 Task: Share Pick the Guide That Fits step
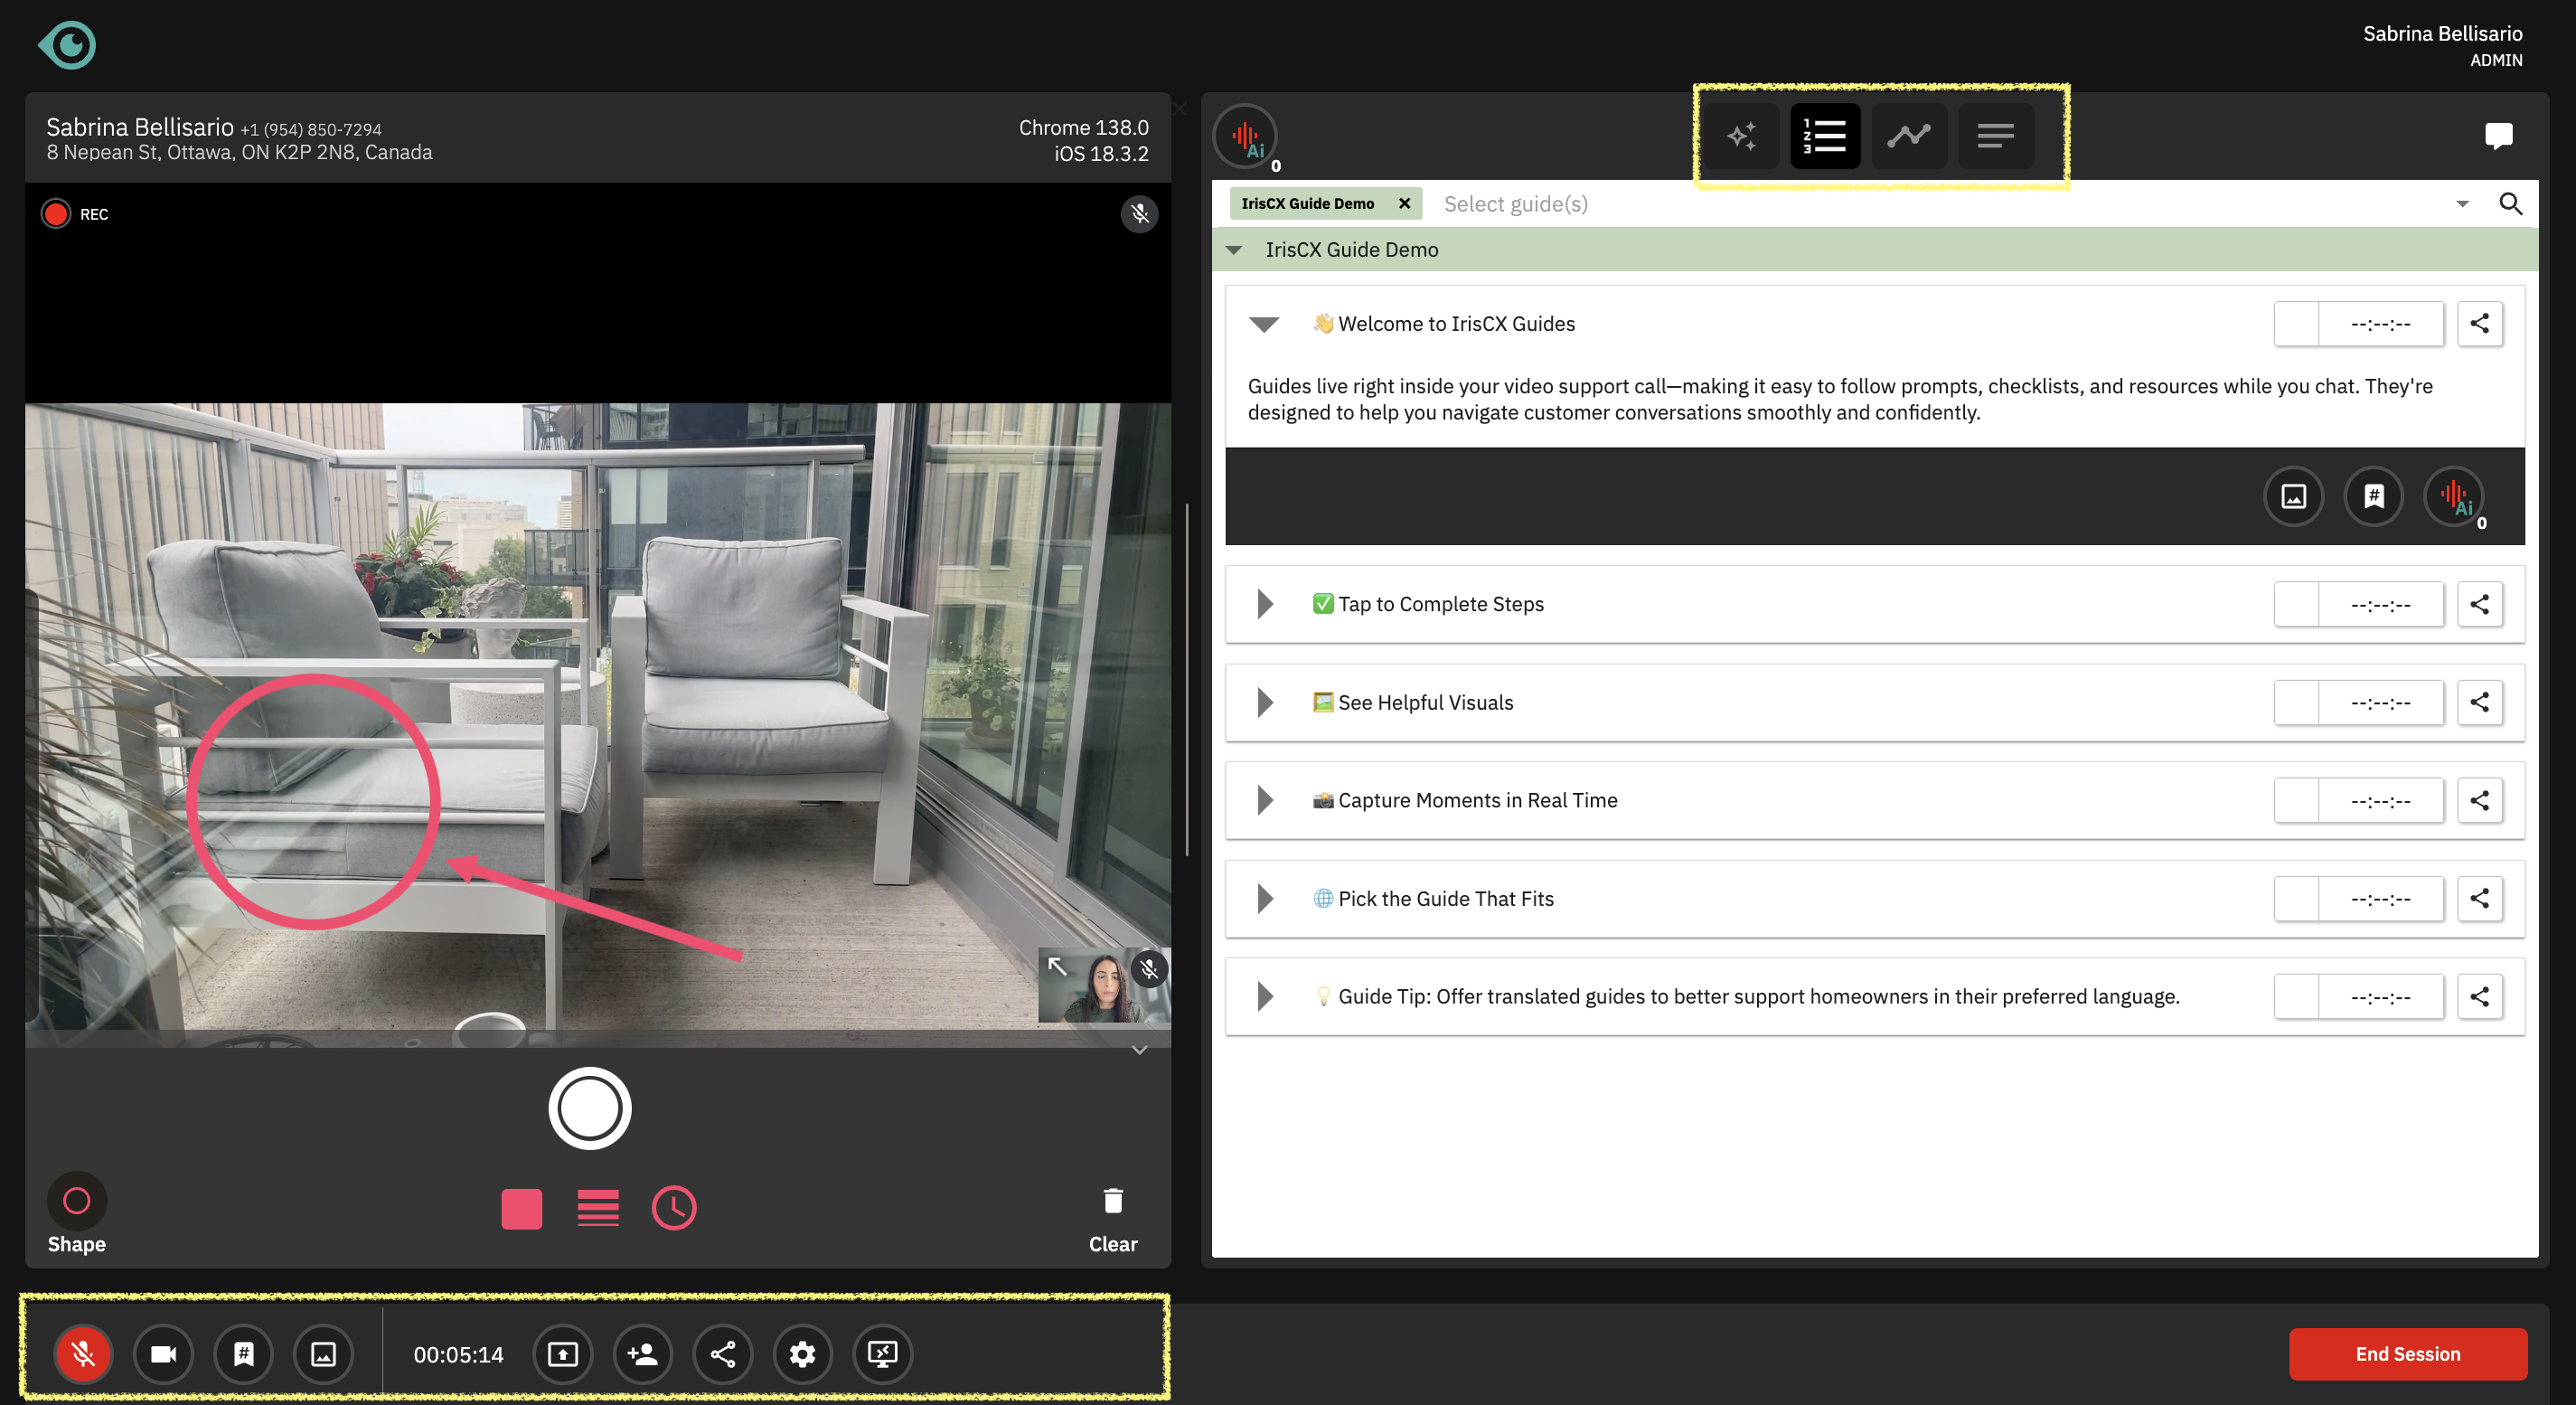[x=2480, y=898]
